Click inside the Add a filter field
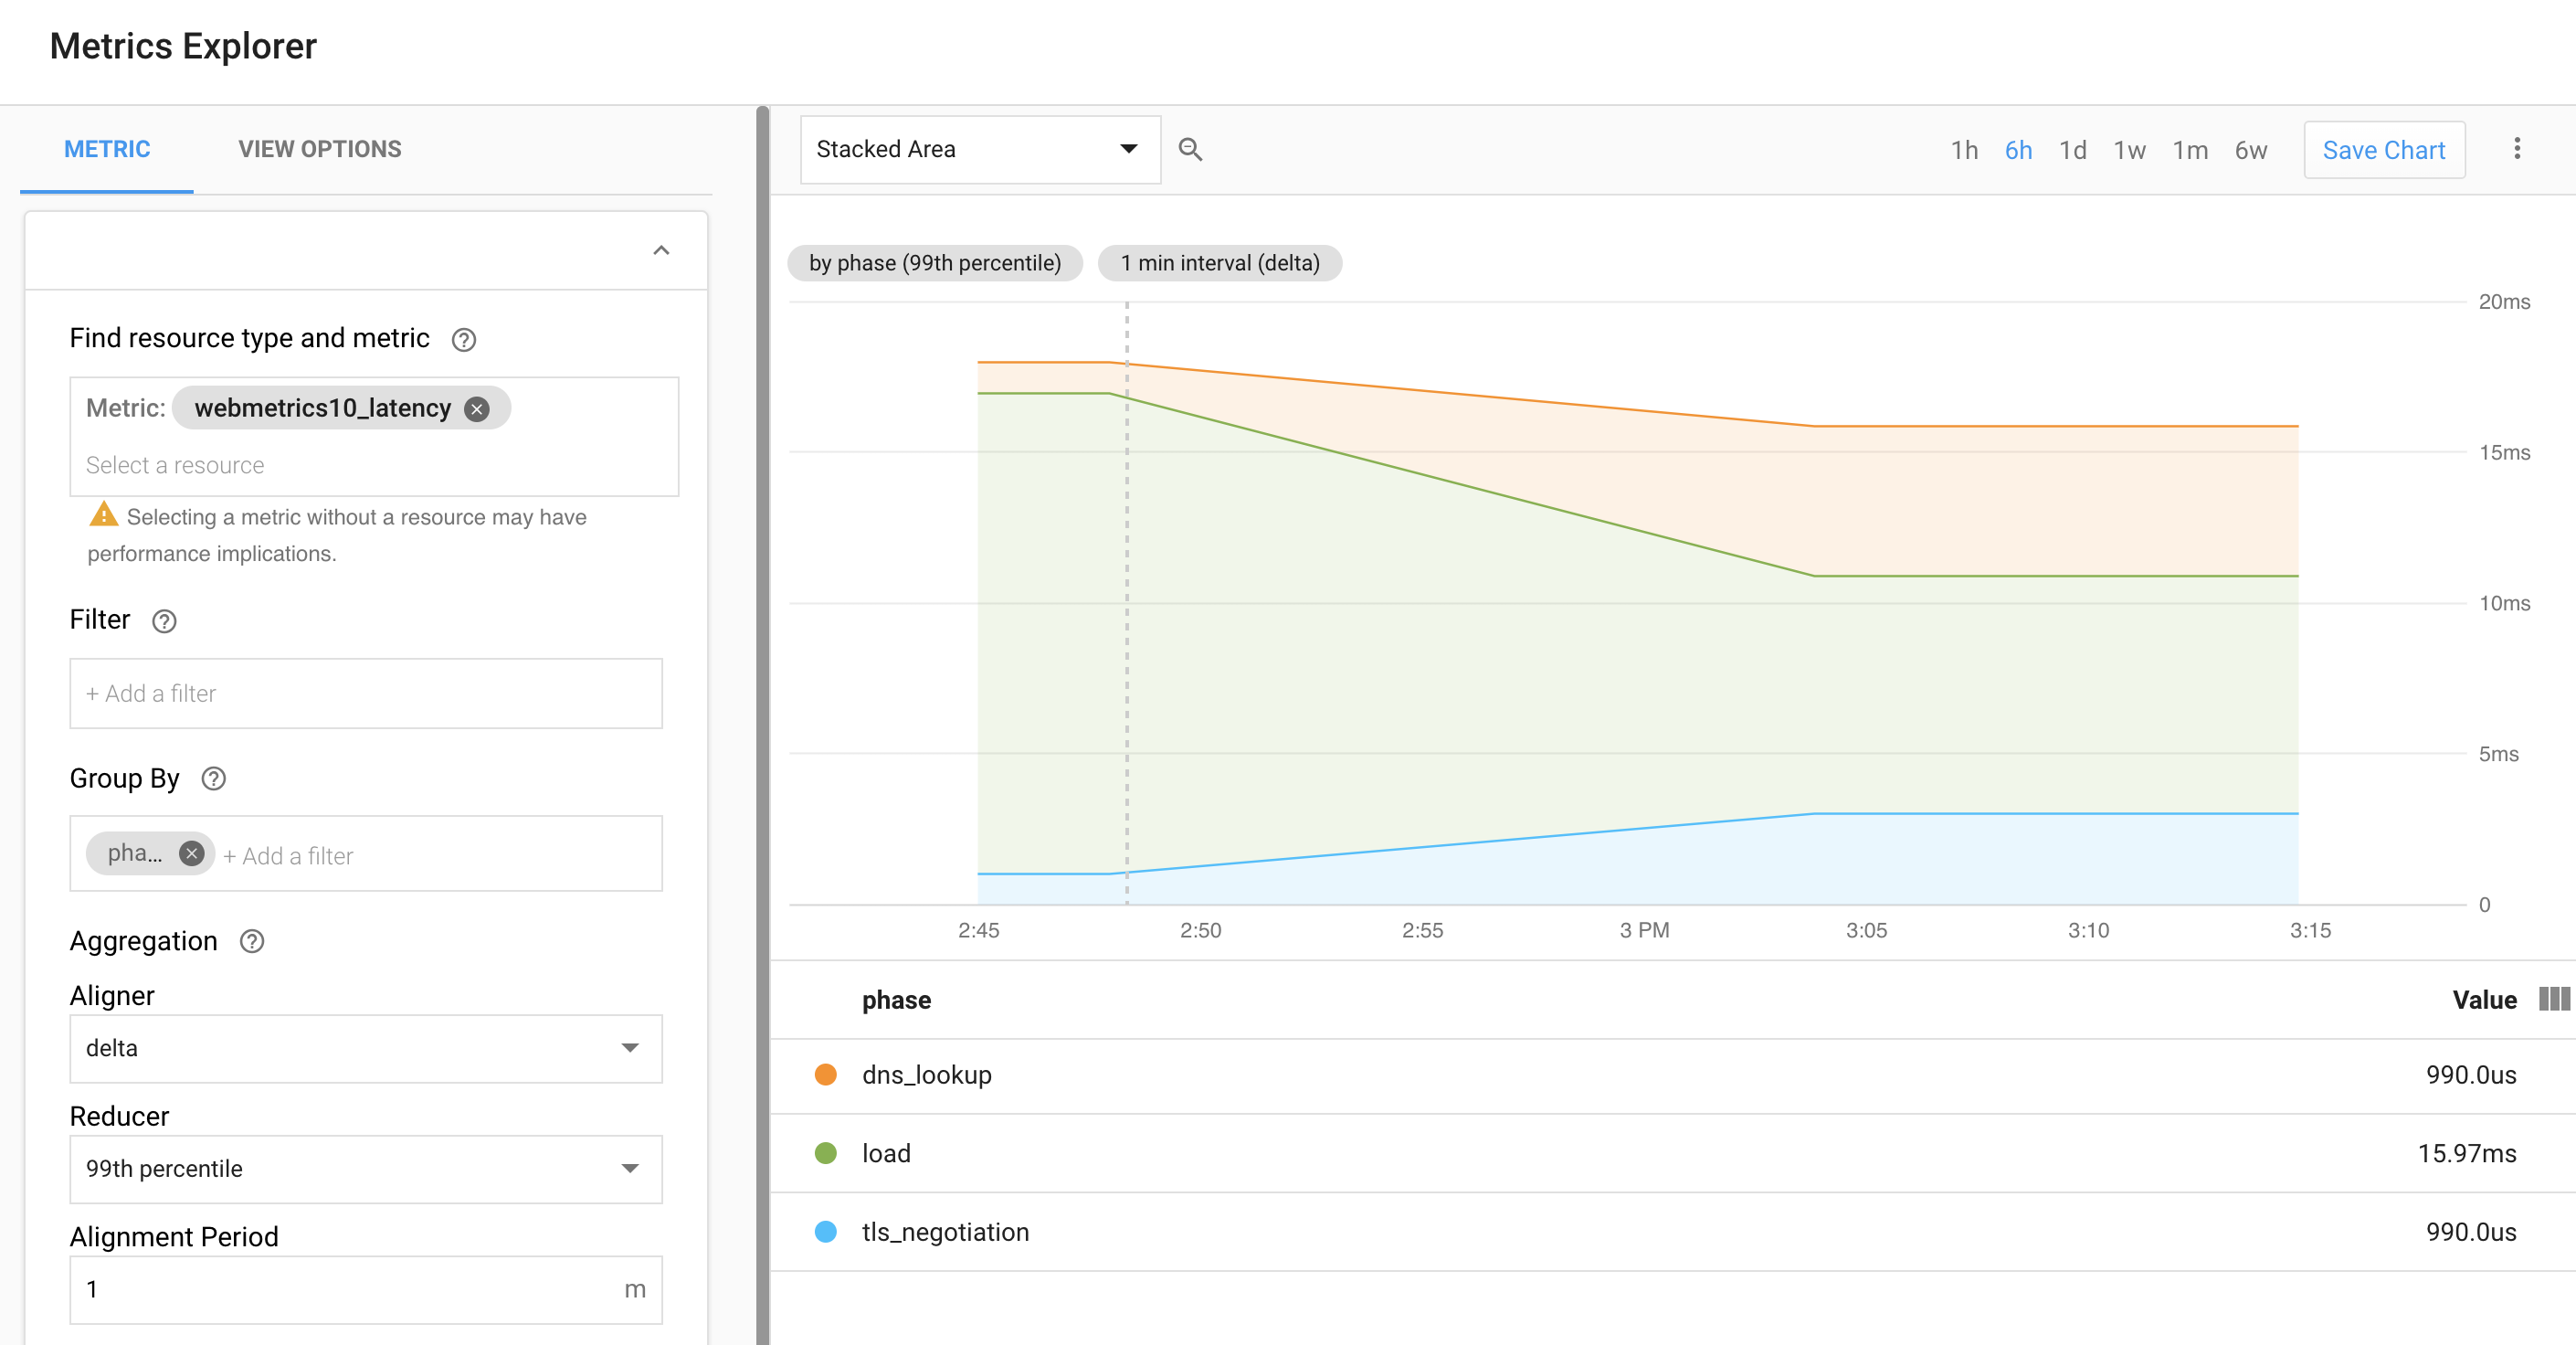2576x1345 pixels. click(x=365, y=693)
